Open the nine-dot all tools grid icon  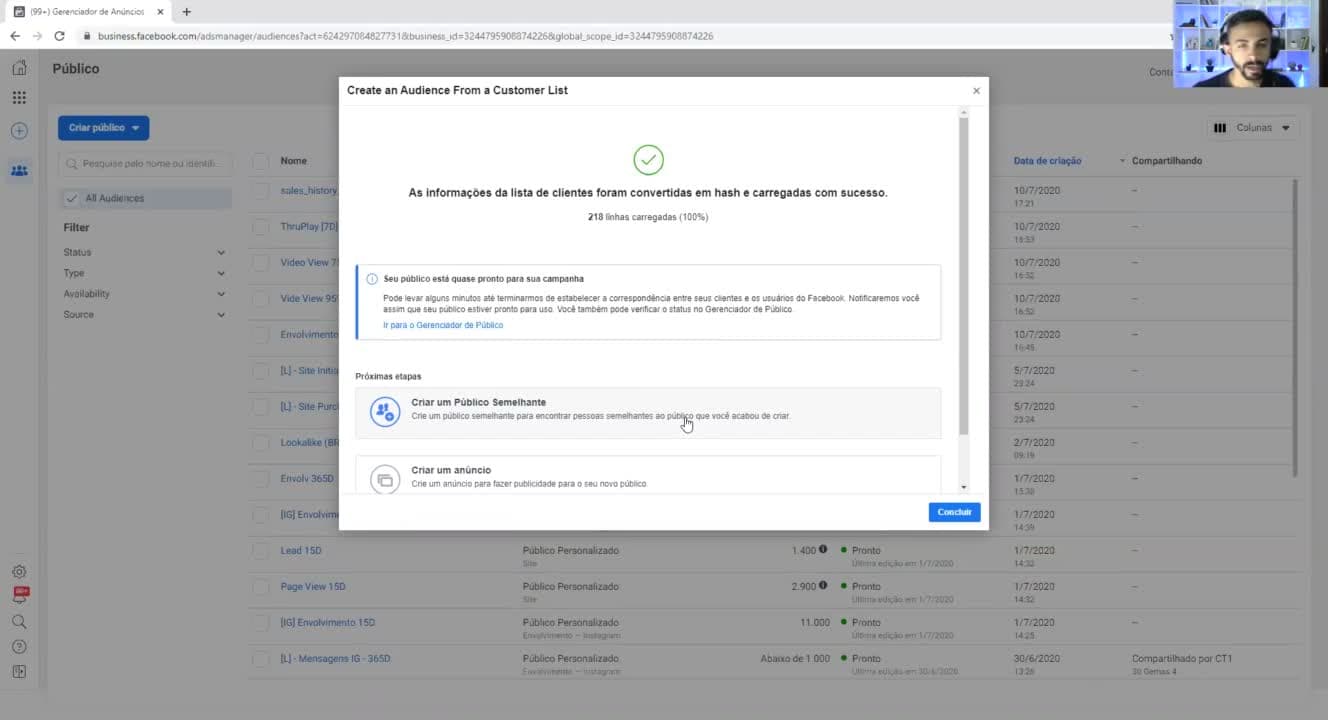[19, 98]
